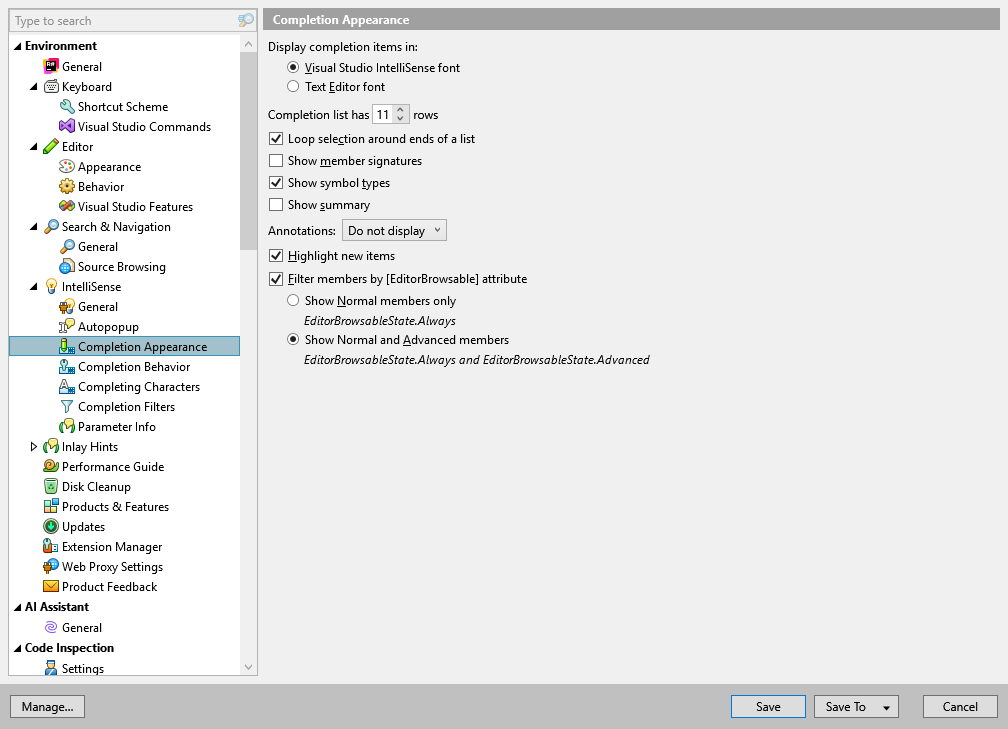Expand the Inlay Hints node

pyautogui.click(x=33, y=446)
